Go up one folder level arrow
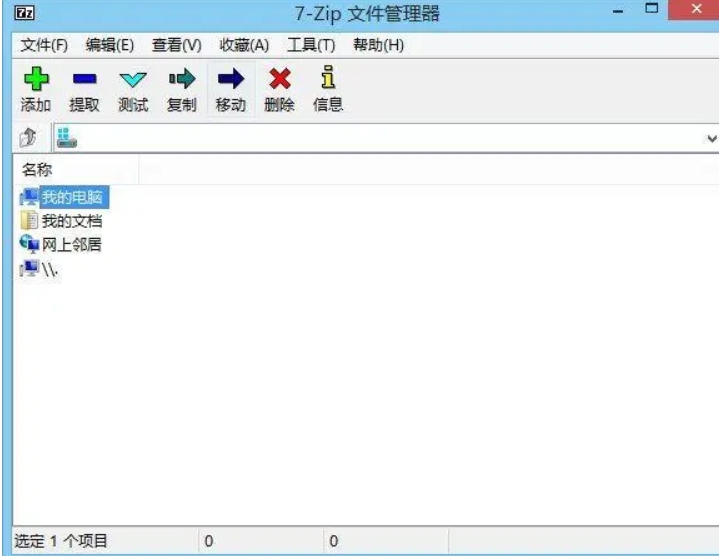Image resolution: width=719 pixels, height=556 pixels. 28,138
